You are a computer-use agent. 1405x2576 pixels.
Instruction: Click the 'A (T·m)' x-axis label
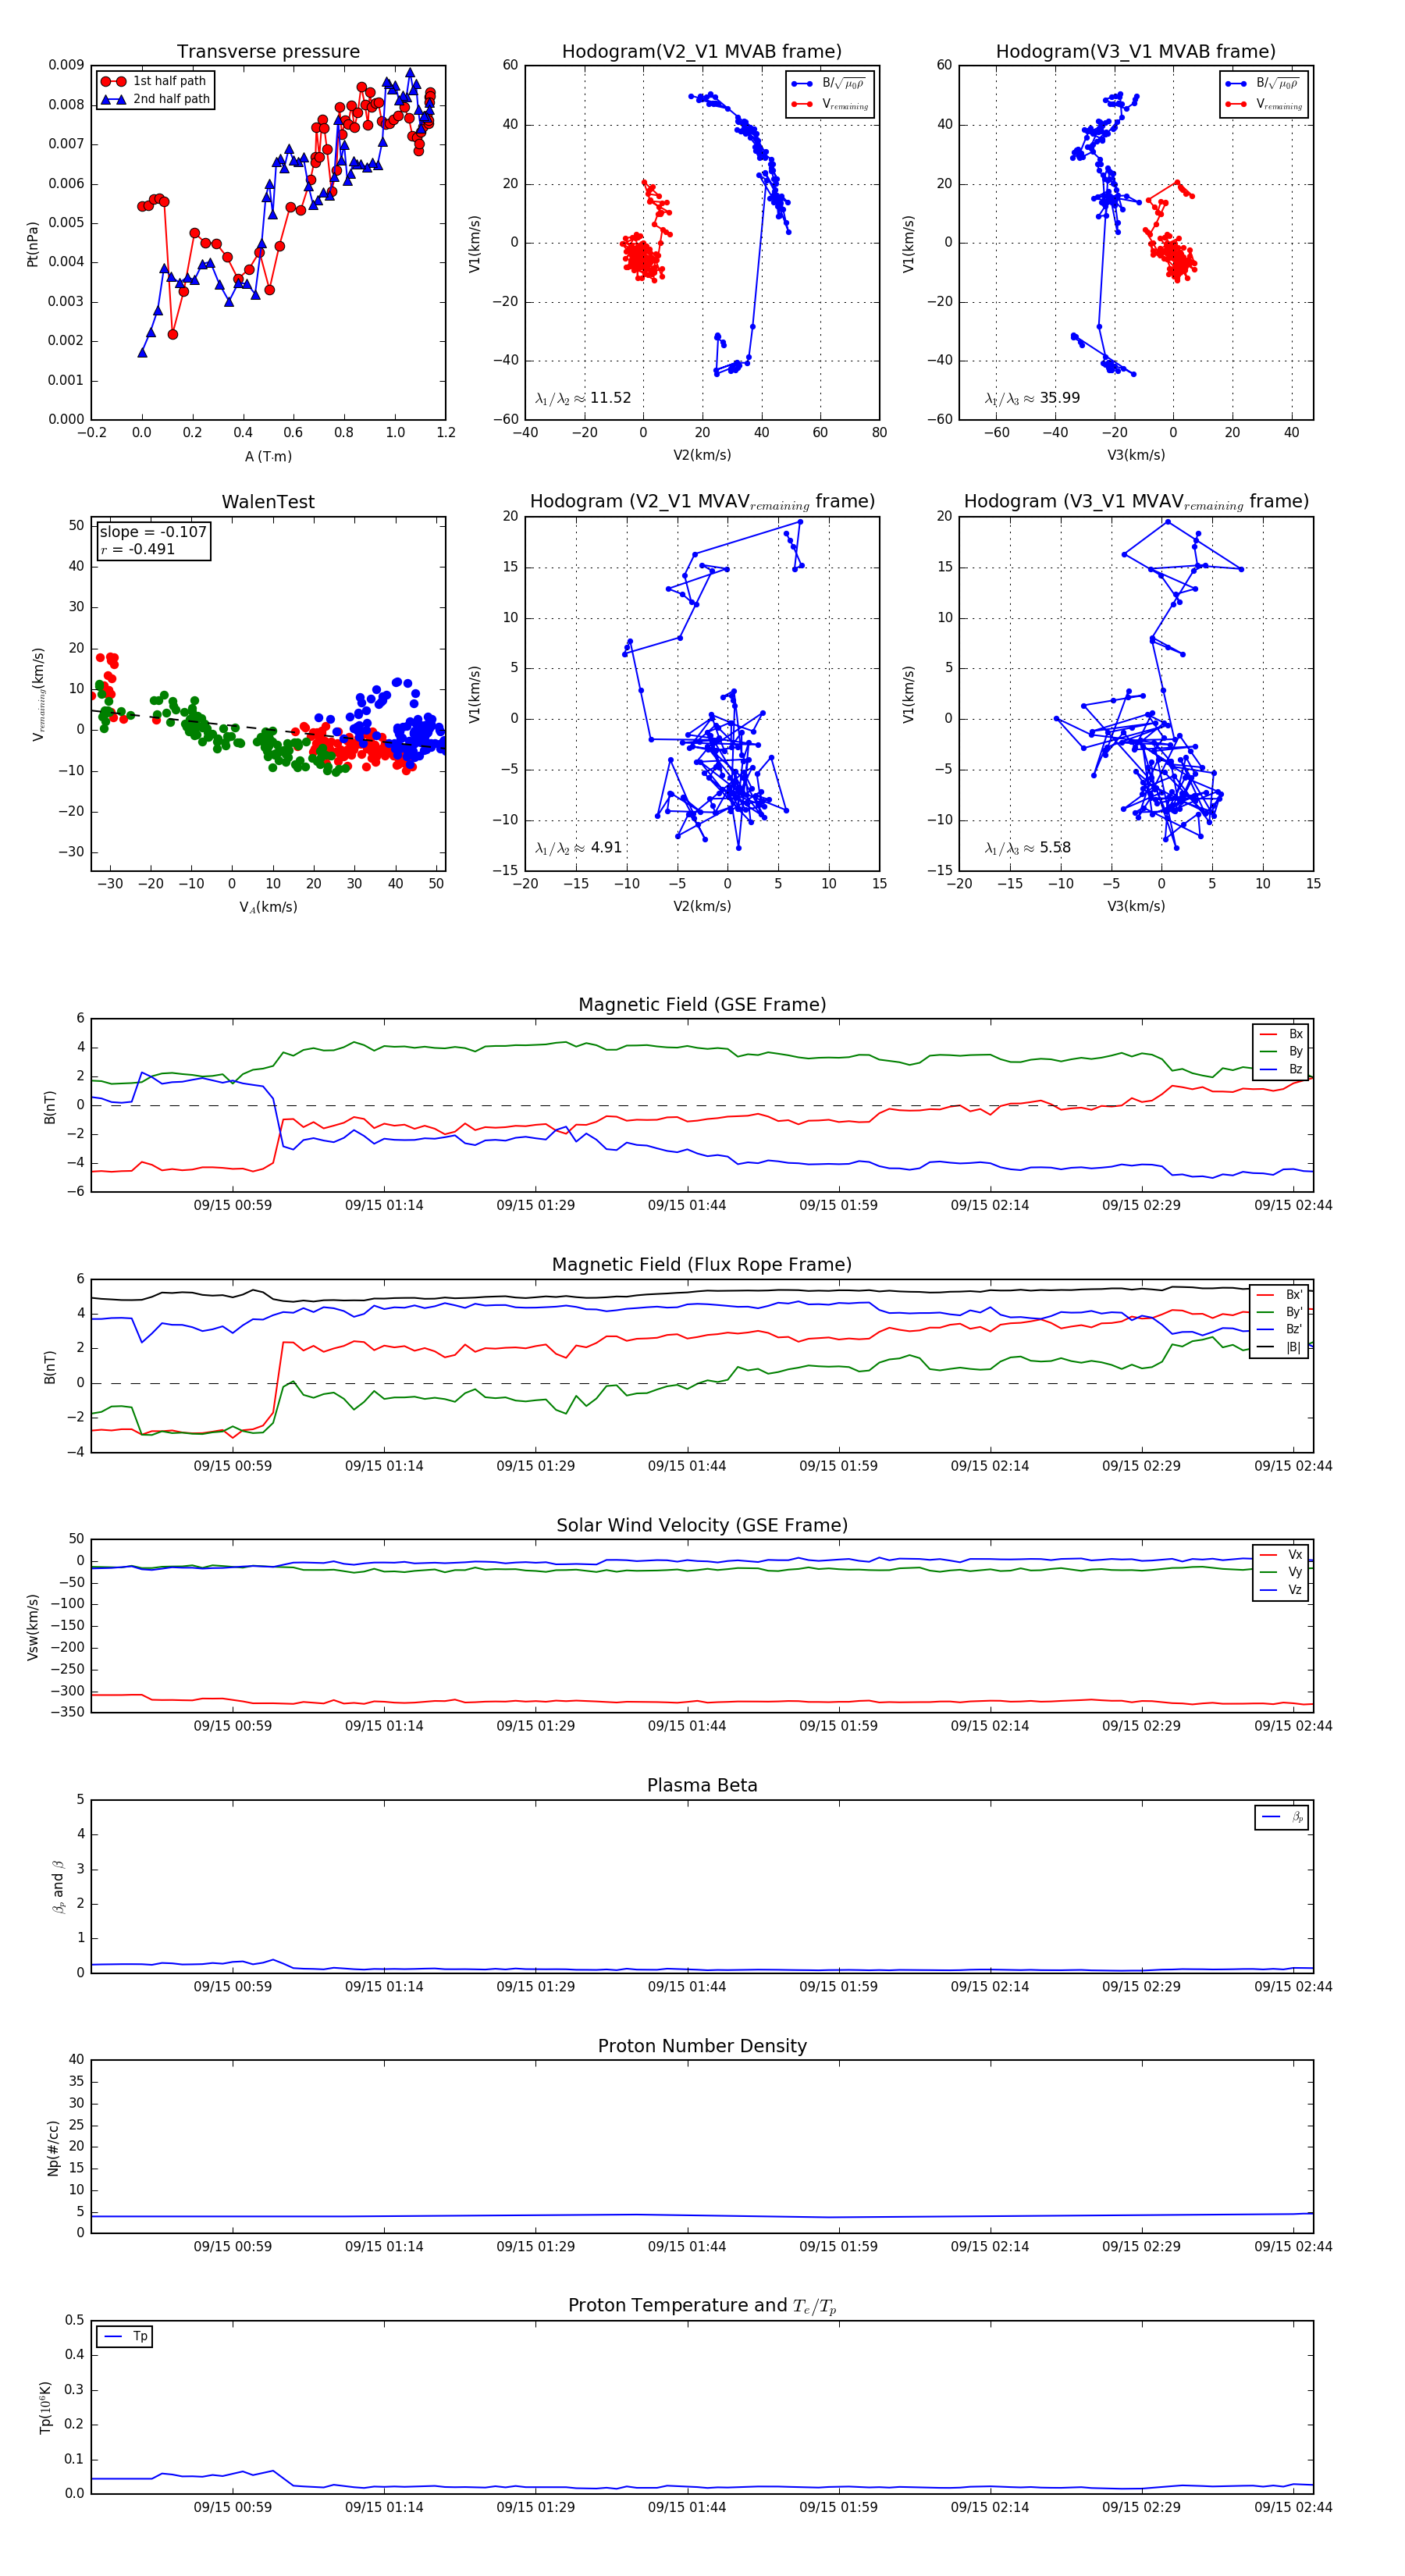[268, 456]
